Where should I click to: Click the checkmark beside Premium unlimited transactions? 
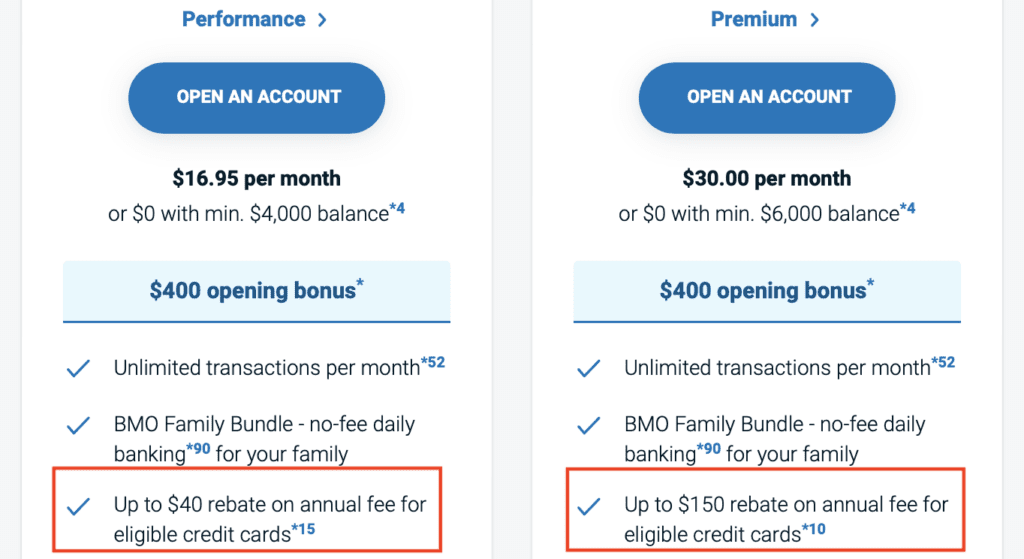coord(588,369)
